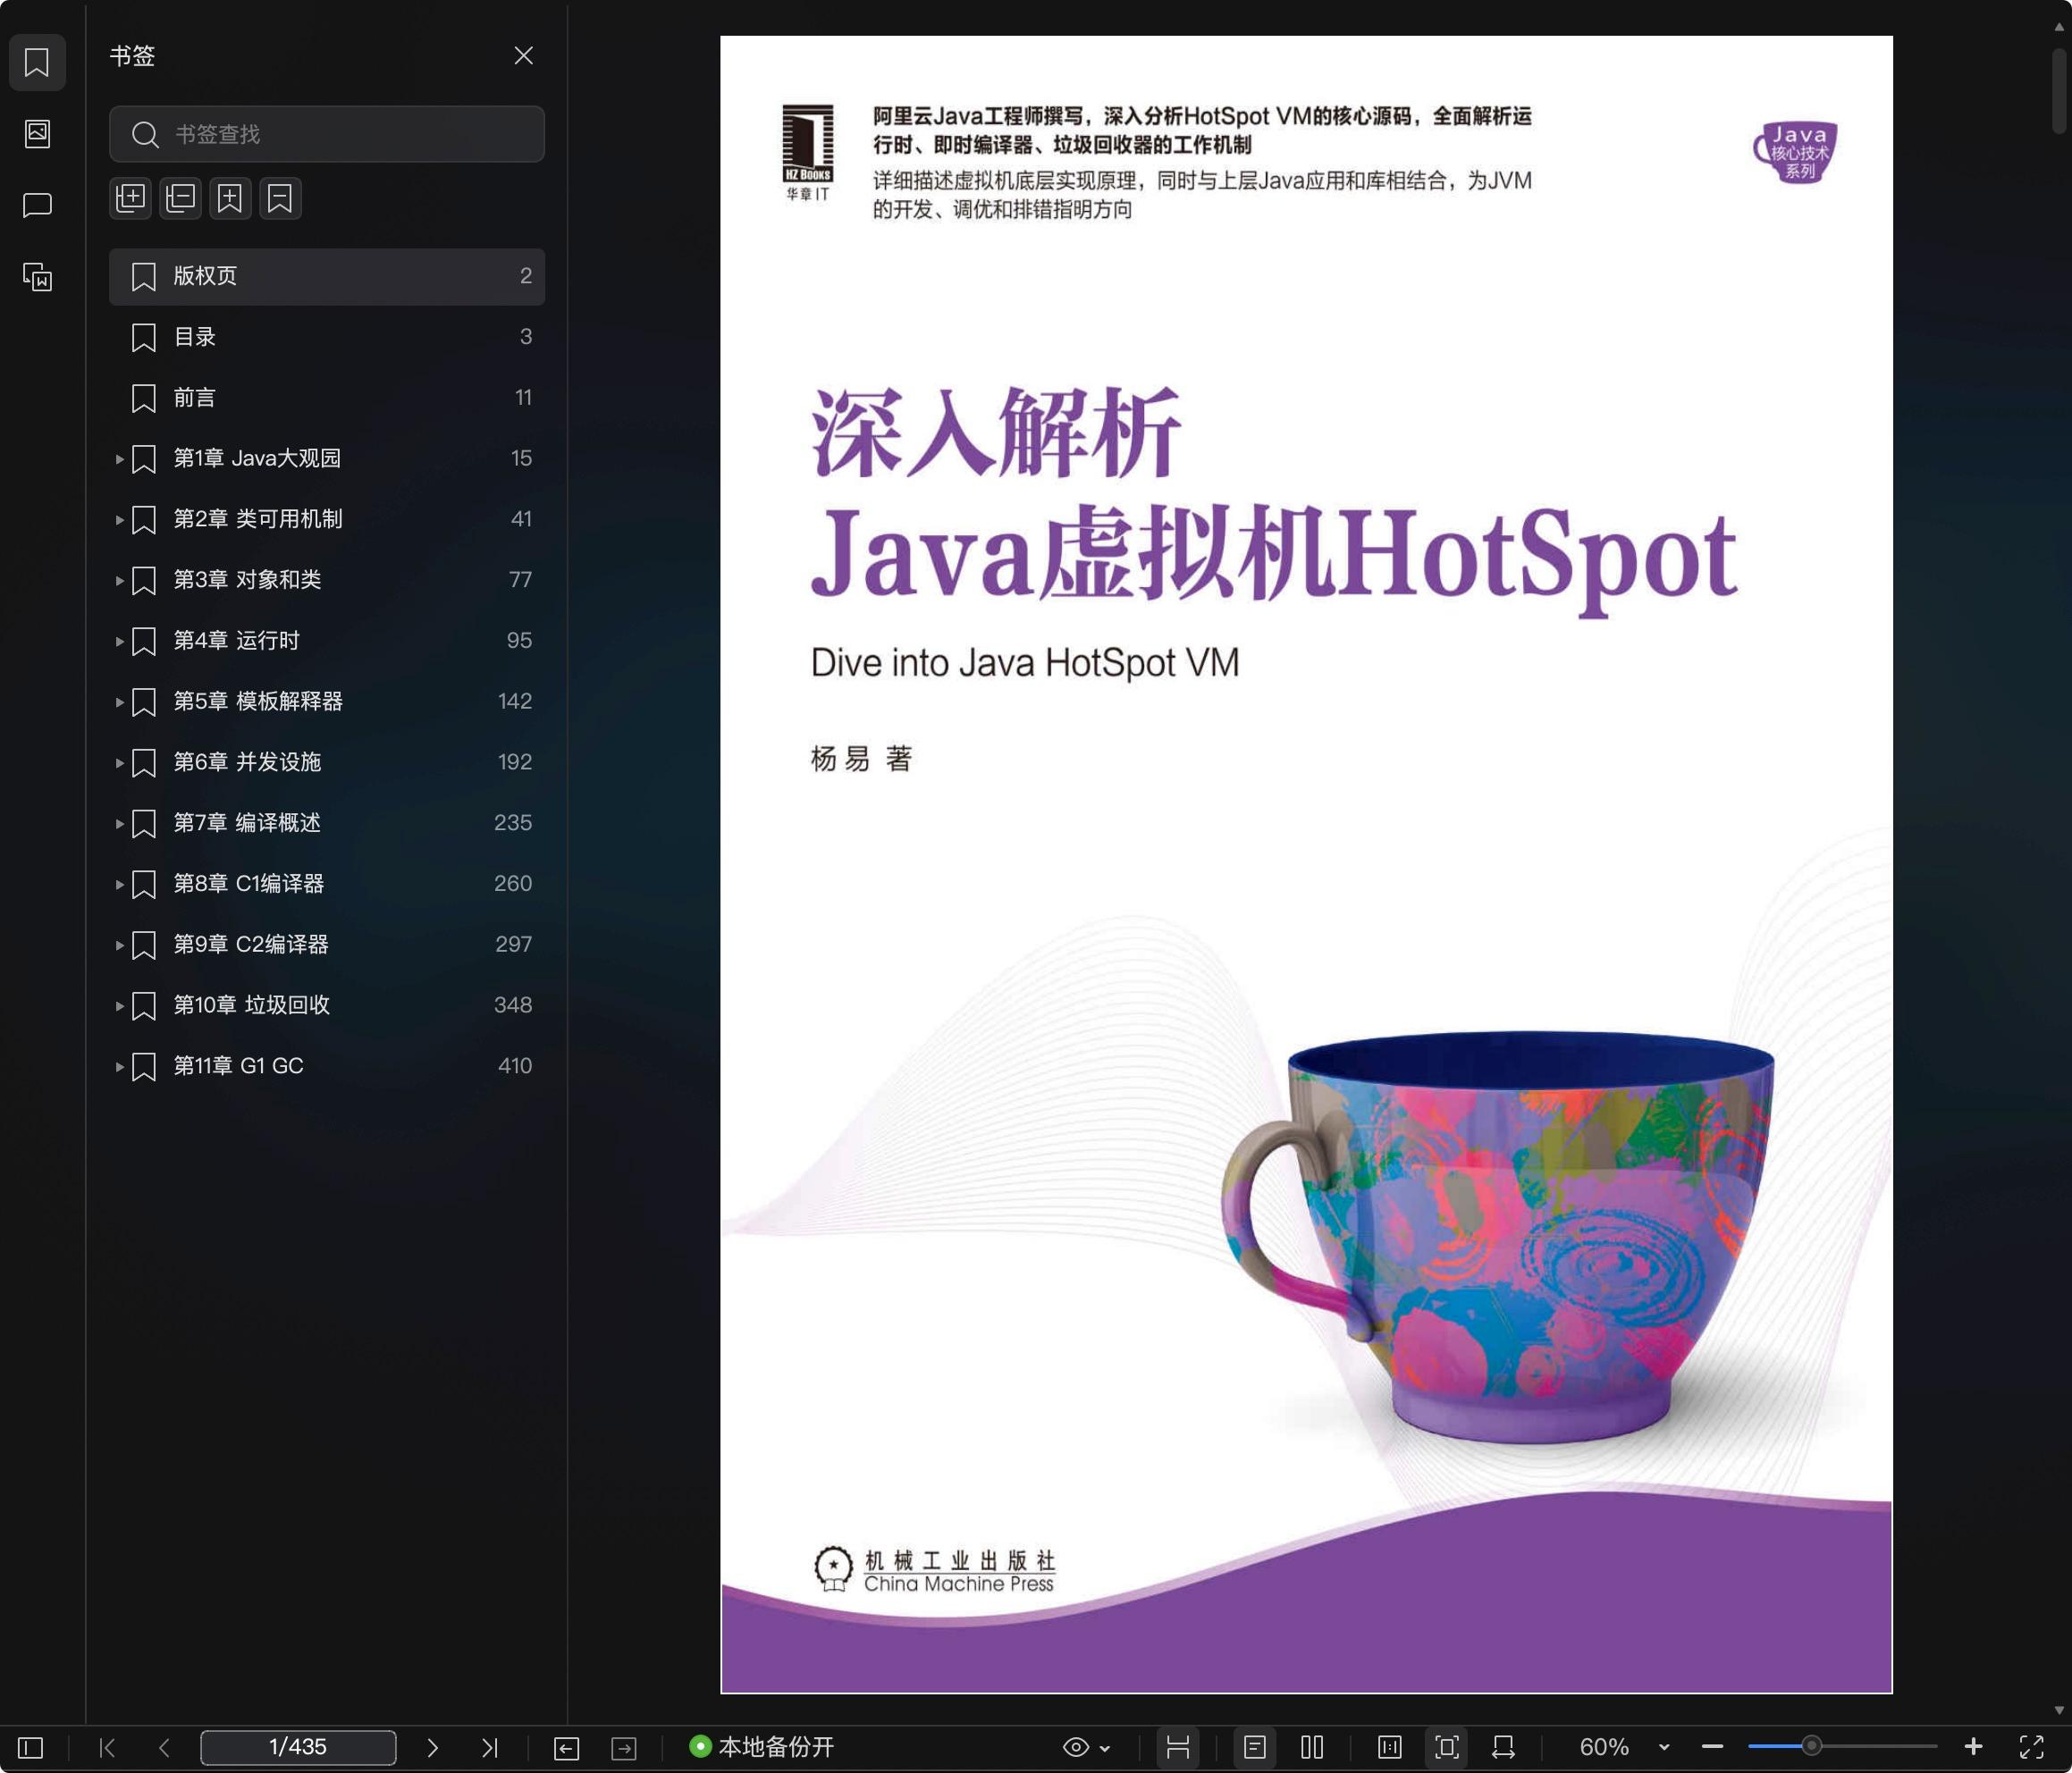Screen dimensions: 2072x1773
Task: Click page number 192 of 第6章
Action: (514, 762)
